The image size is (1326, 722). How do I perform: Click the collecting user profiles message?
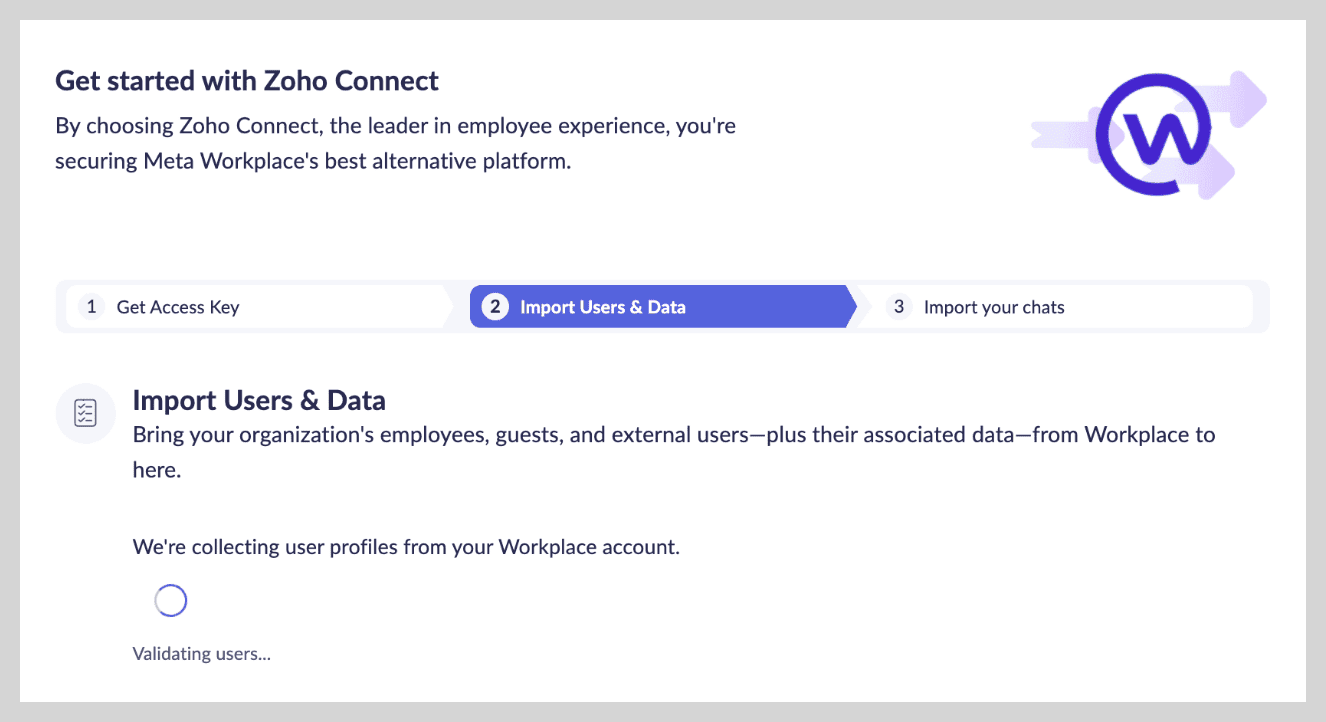click(406, 547)
